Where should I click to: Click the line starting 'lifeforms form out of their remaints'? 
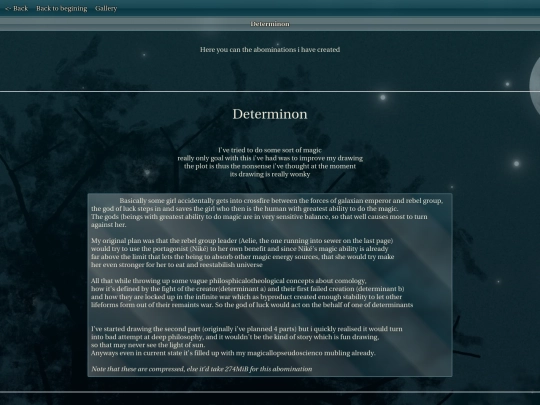click(252, 305)
